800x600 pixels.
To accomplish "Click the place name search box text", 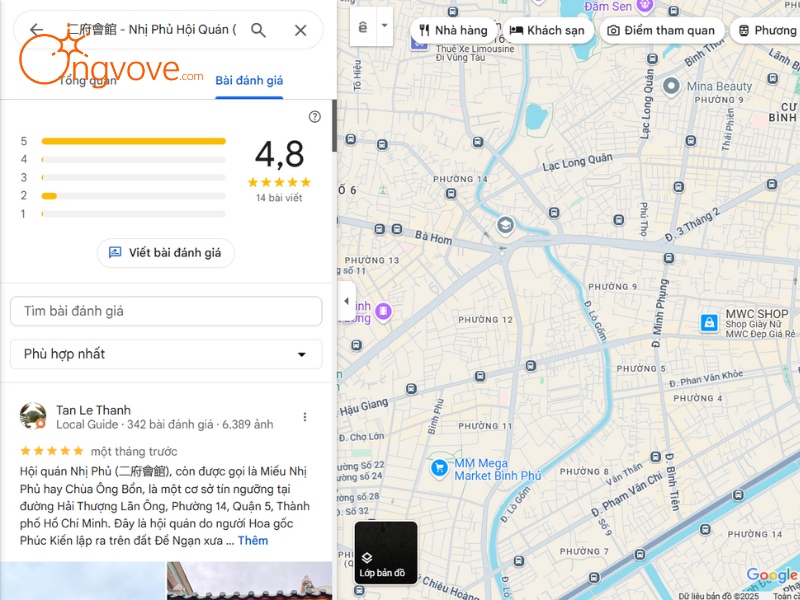I will click(152, 30).
